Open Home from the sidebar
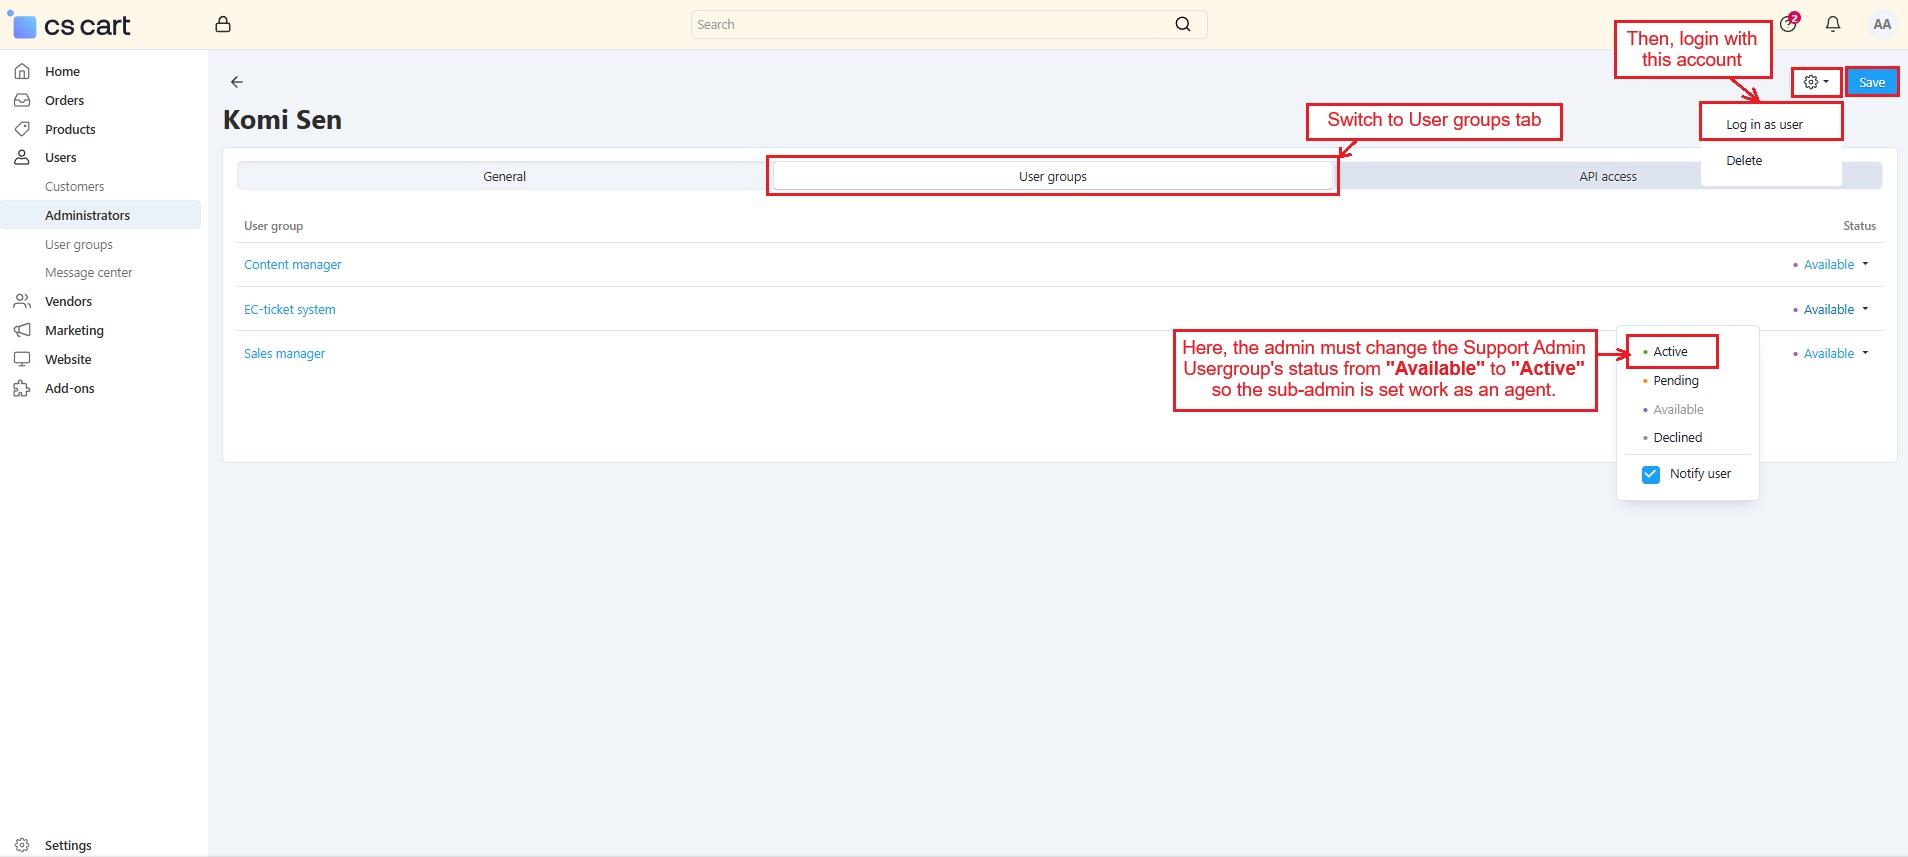Viewport: 1908px width, 857px height. (x=62, y=72)
